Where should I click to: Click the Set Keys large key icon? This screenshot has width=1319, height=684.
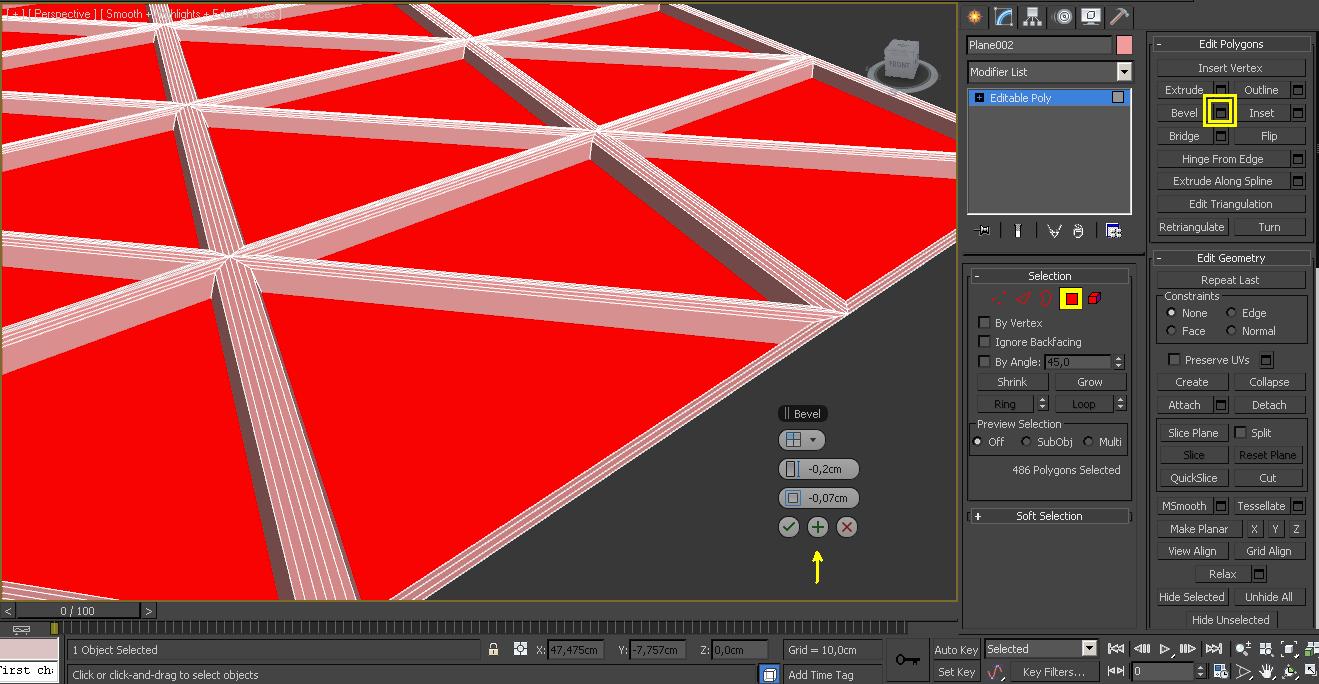pos(907,660)
